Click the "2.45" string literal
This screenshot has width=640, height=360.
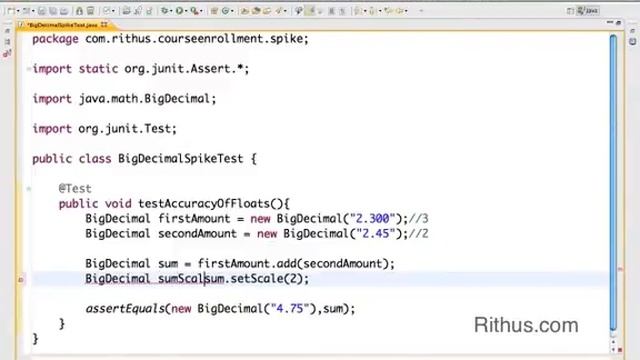[376, 234]
